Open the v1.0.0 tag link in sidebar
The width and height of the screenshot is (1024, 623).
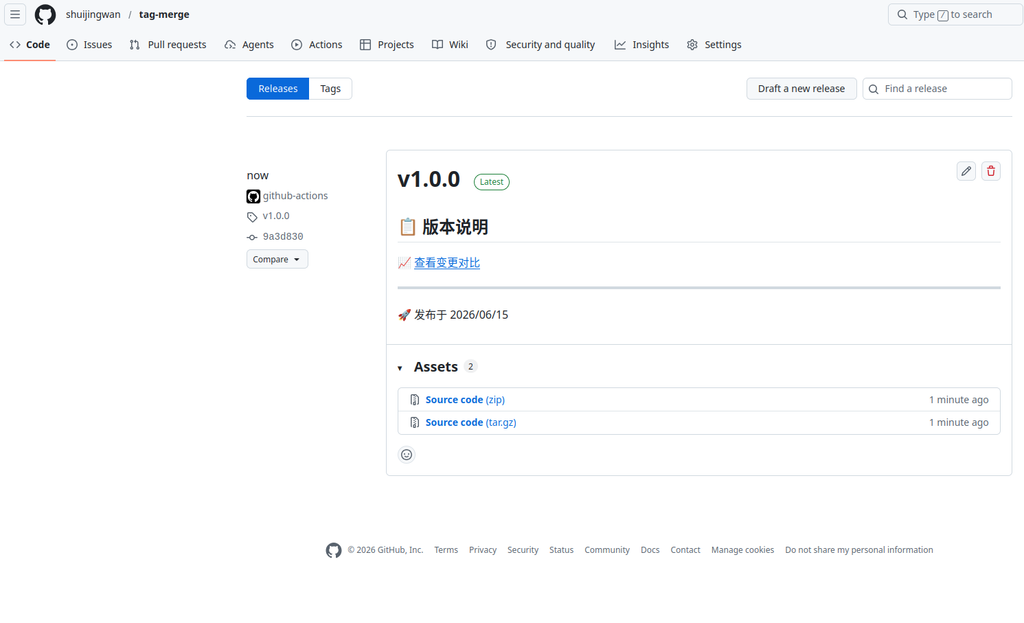coord(276,216)
